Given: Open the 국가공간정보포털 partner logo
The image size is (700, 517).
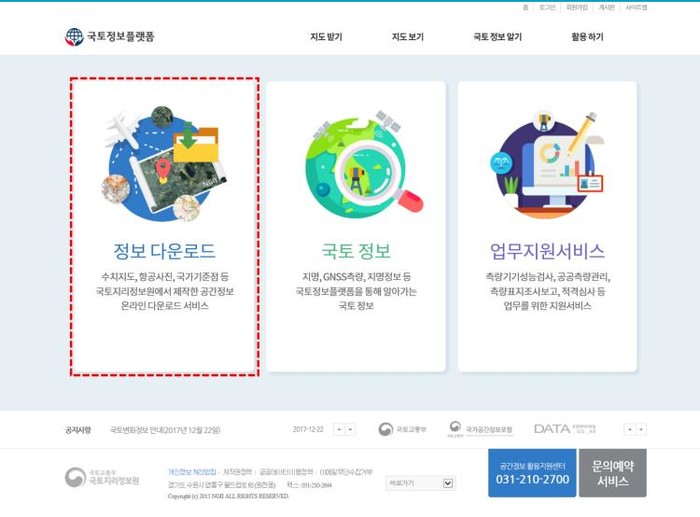Looking at the screenshot, I should (x=480, y=429).
